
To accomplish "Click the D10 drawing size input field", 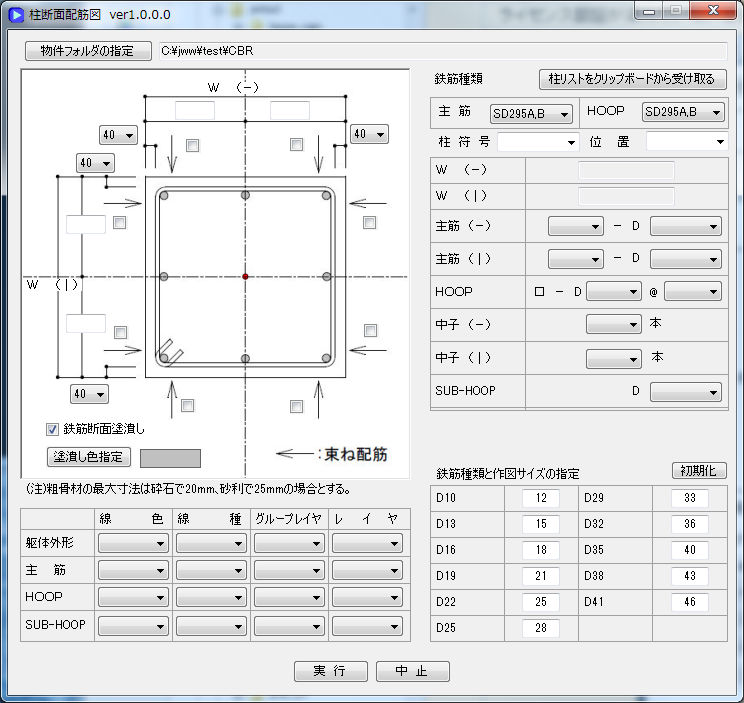I will (x=540, y=498).
